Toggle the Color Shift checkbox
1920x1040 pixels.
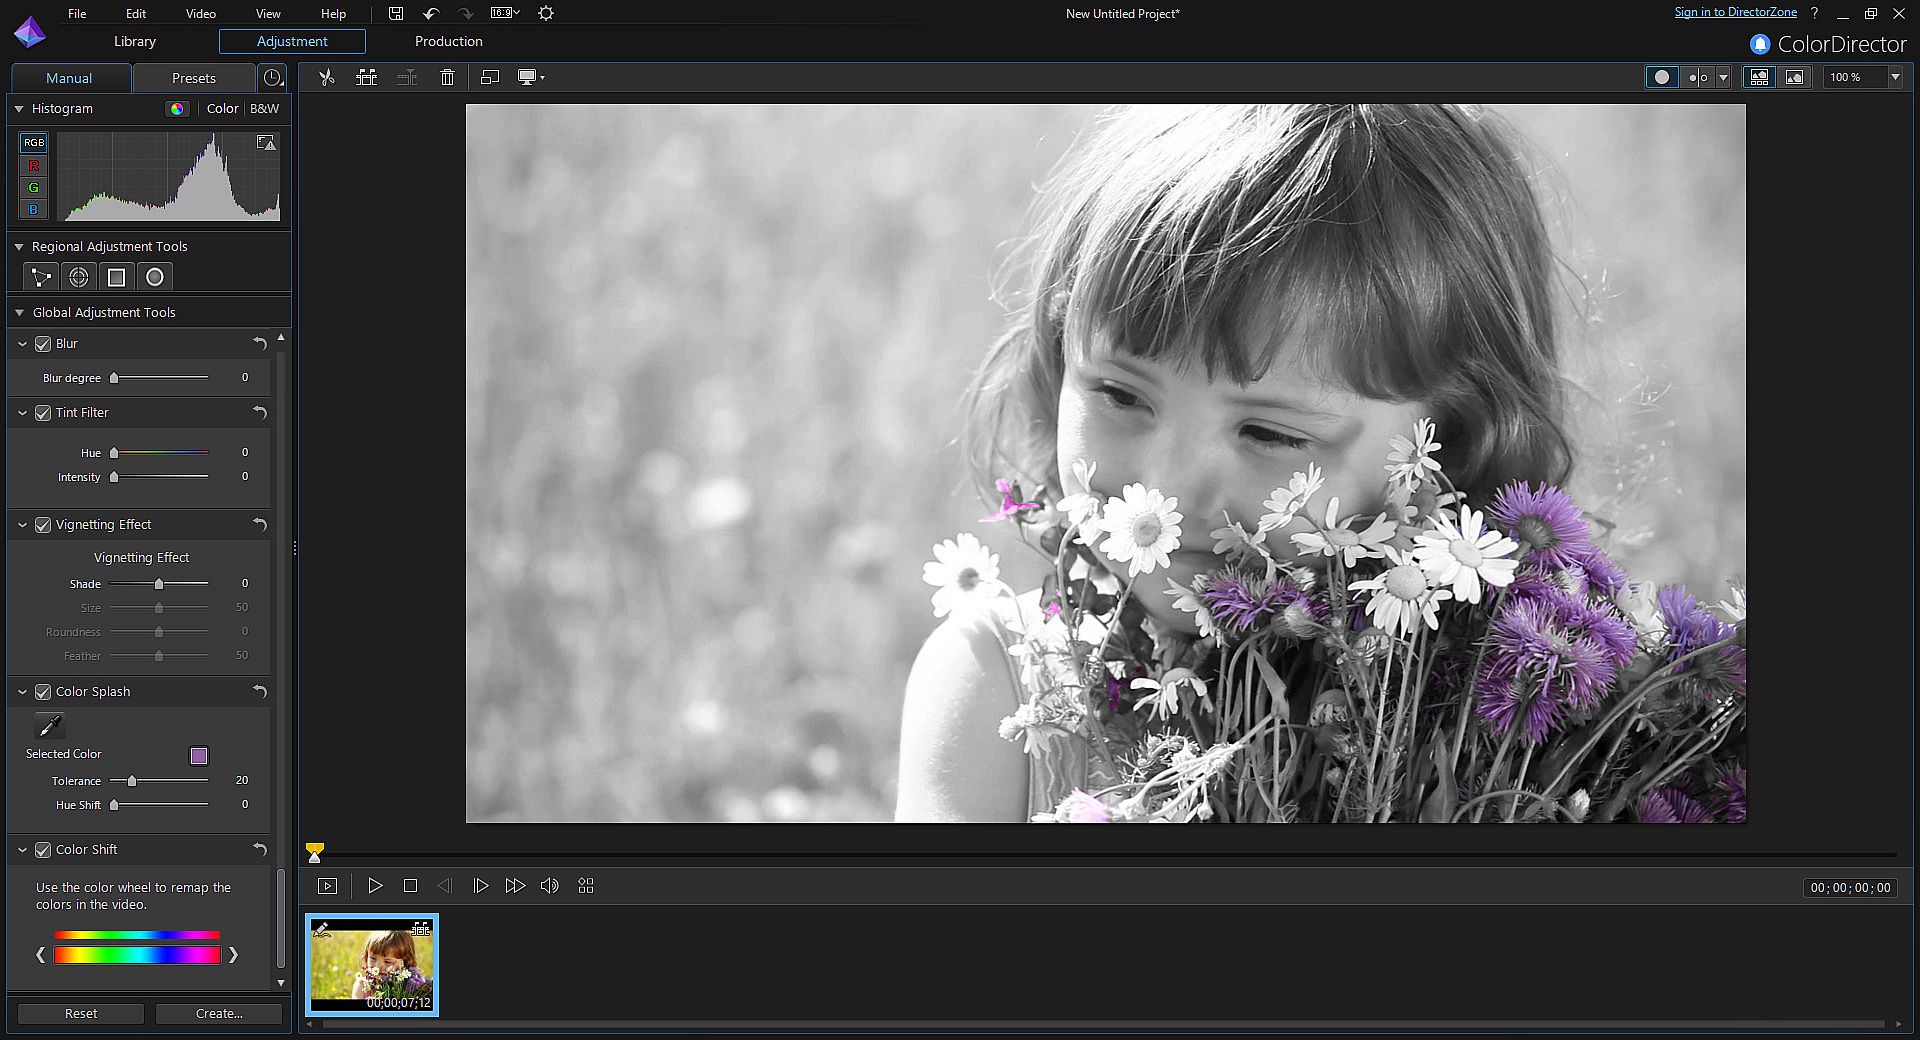[x=43, y=850]
